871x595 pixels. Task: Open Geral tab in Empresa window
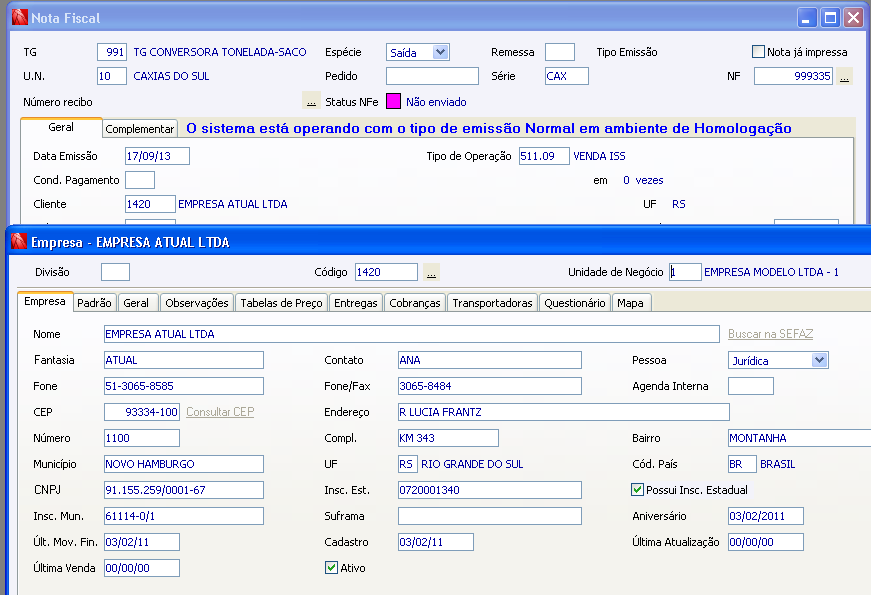click(136, 303)
